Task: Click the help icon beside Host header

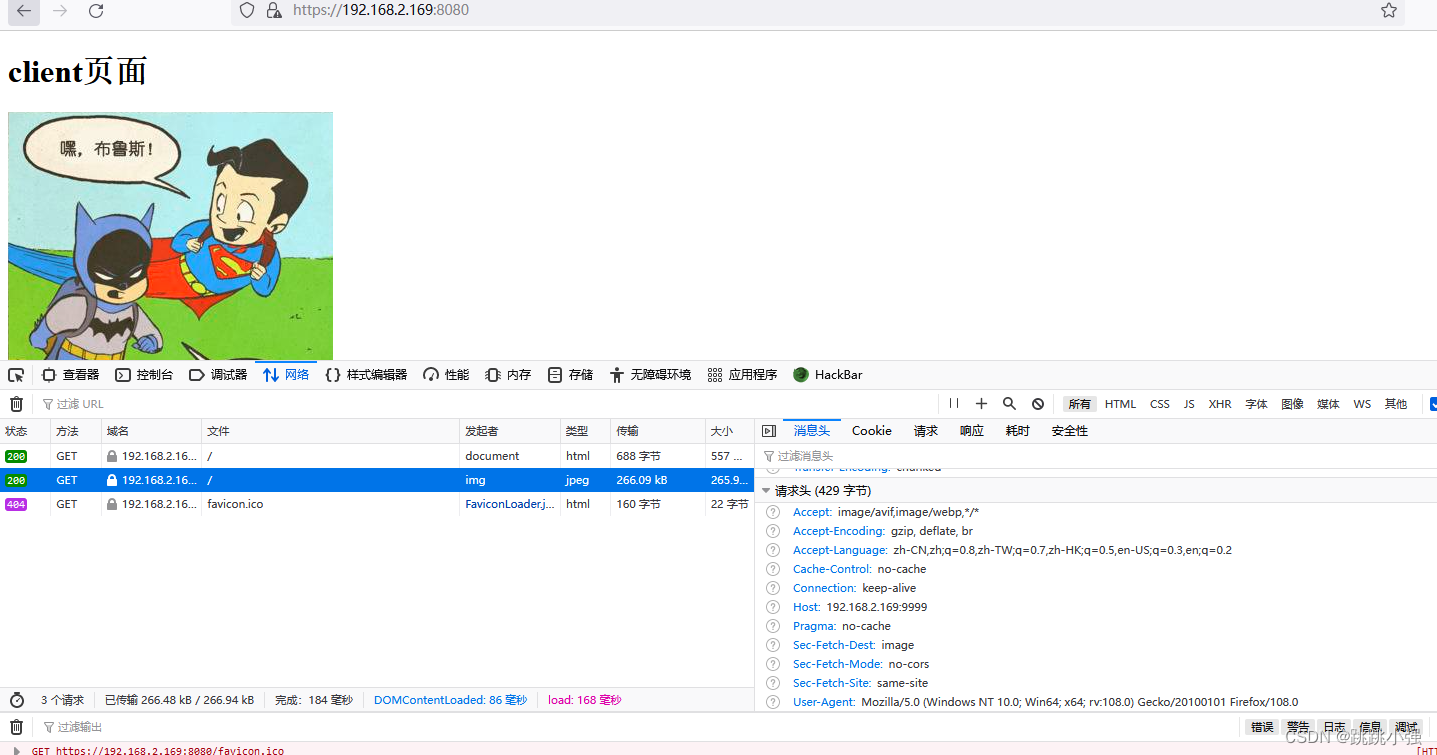Action: coord(772,607)
